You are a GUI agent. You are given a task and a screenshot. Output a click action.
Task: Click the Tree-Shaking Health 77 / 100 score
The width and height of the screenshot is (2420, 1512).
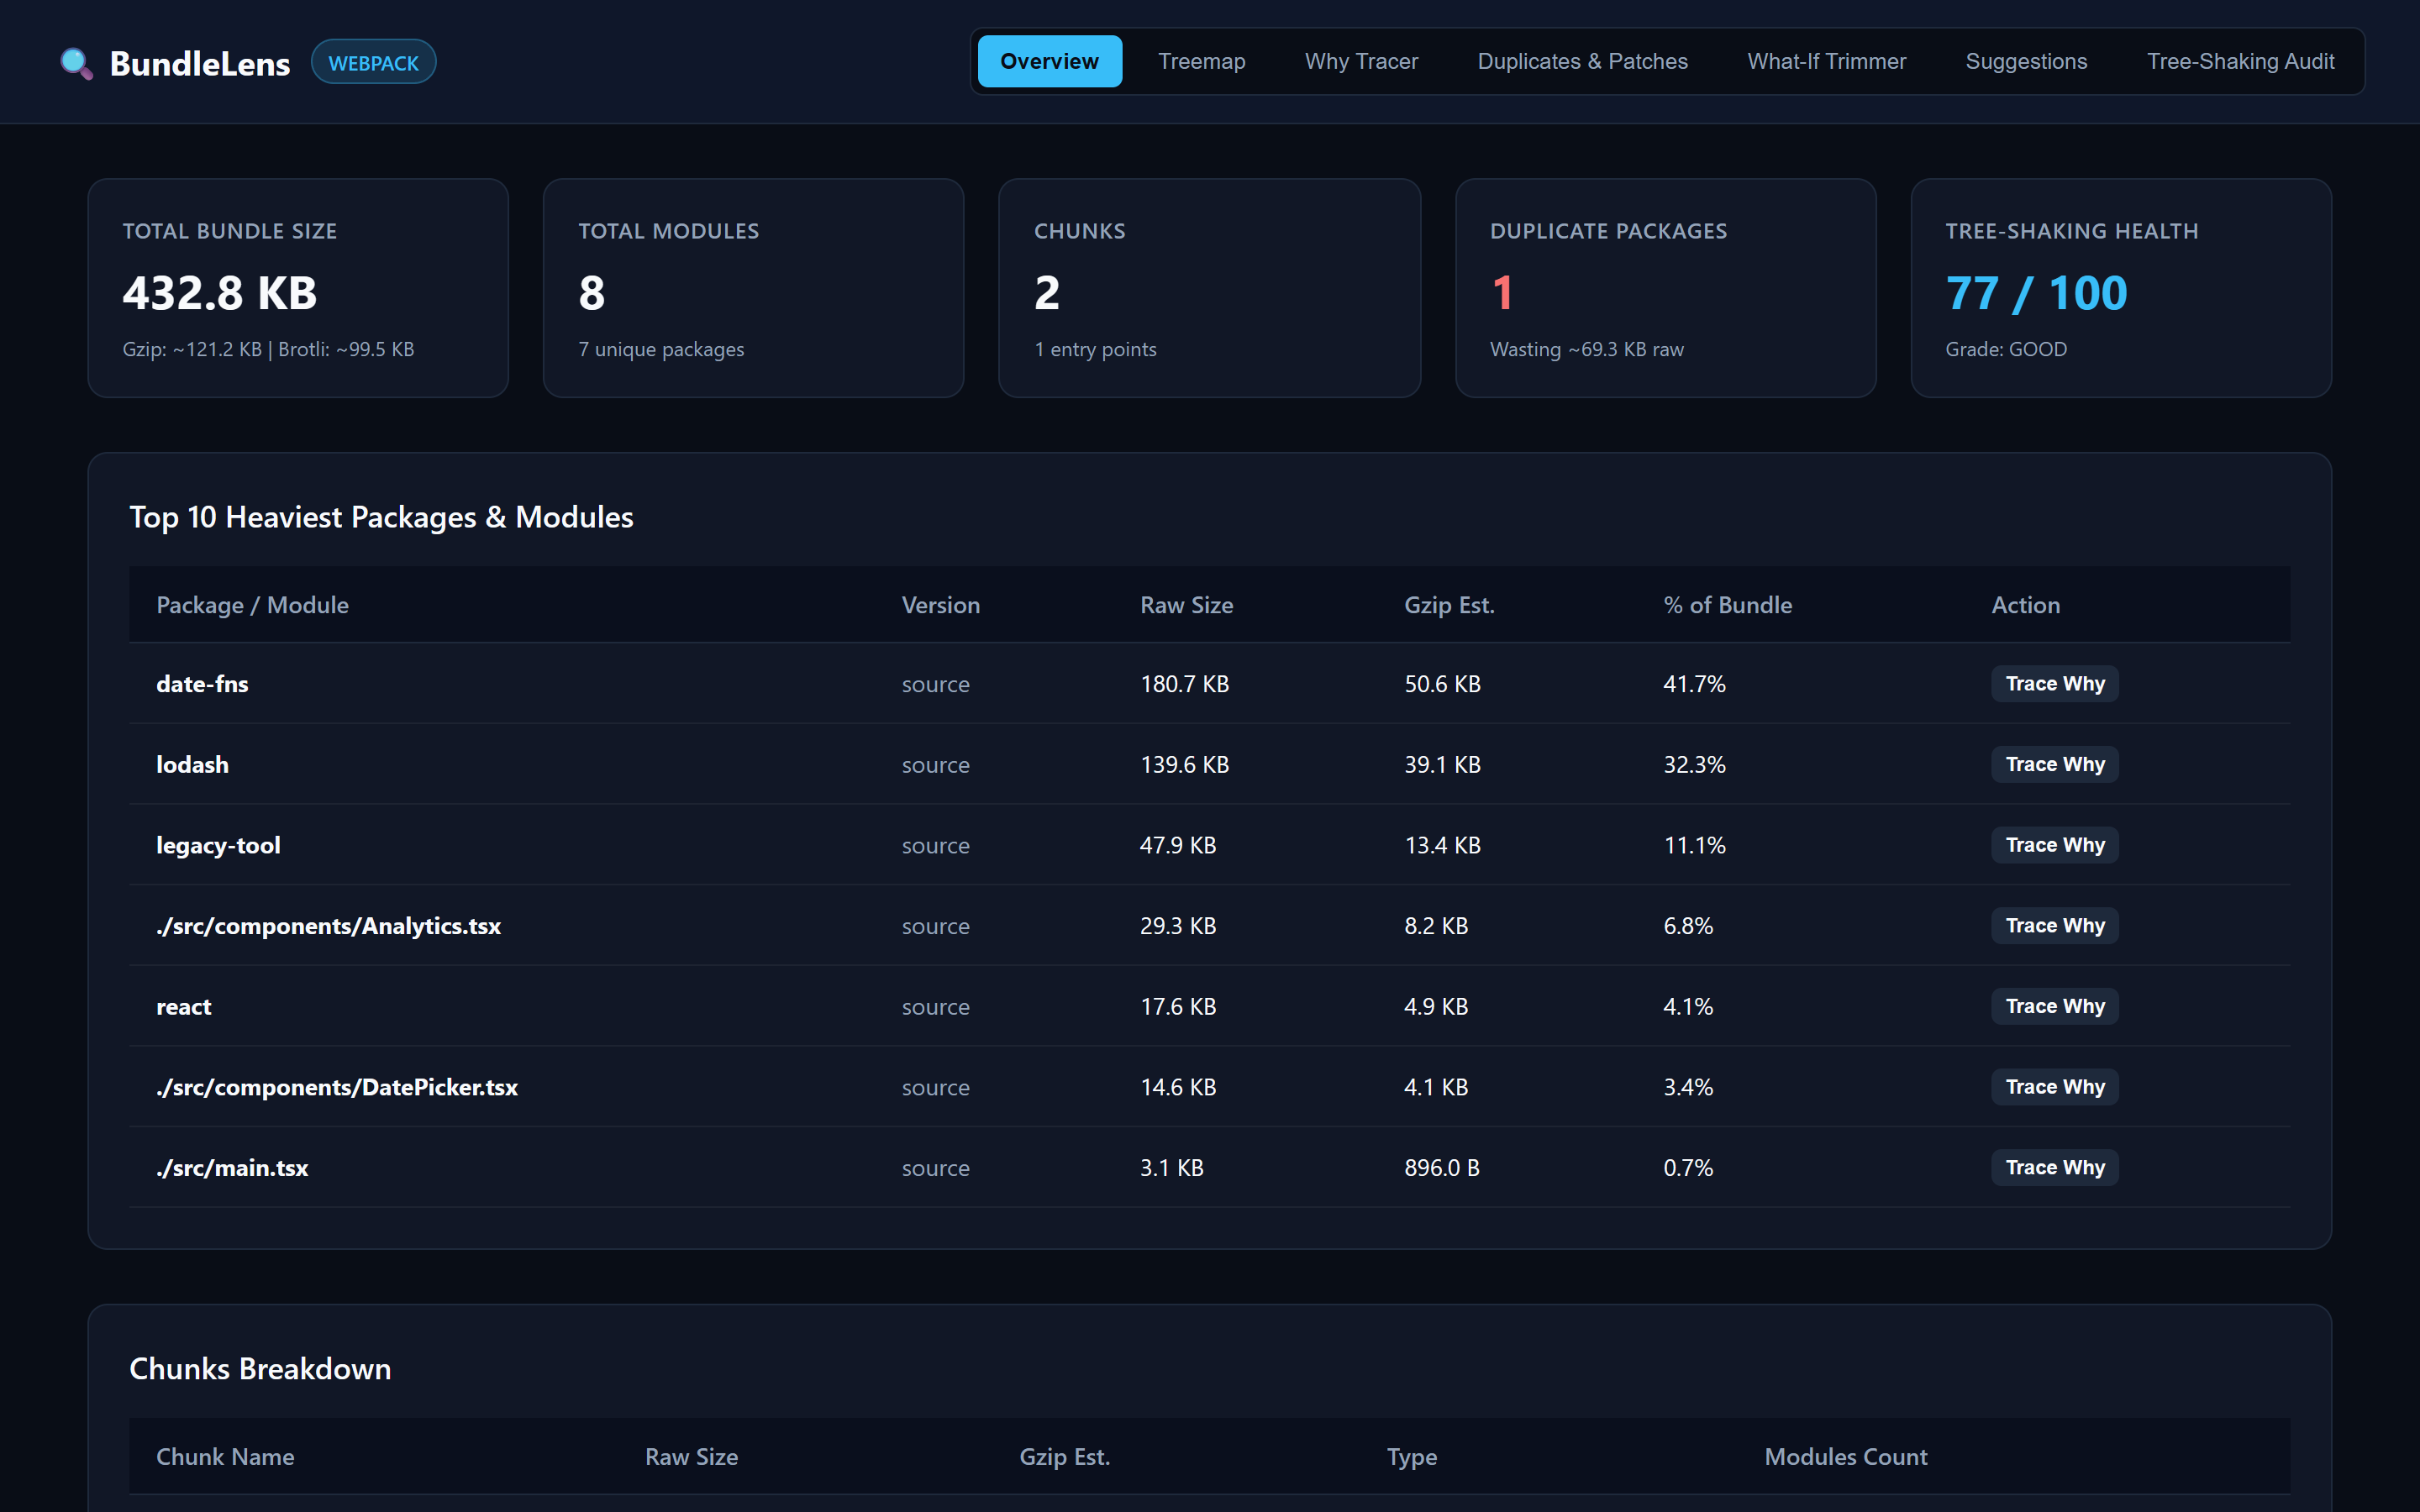point(2036,293)
